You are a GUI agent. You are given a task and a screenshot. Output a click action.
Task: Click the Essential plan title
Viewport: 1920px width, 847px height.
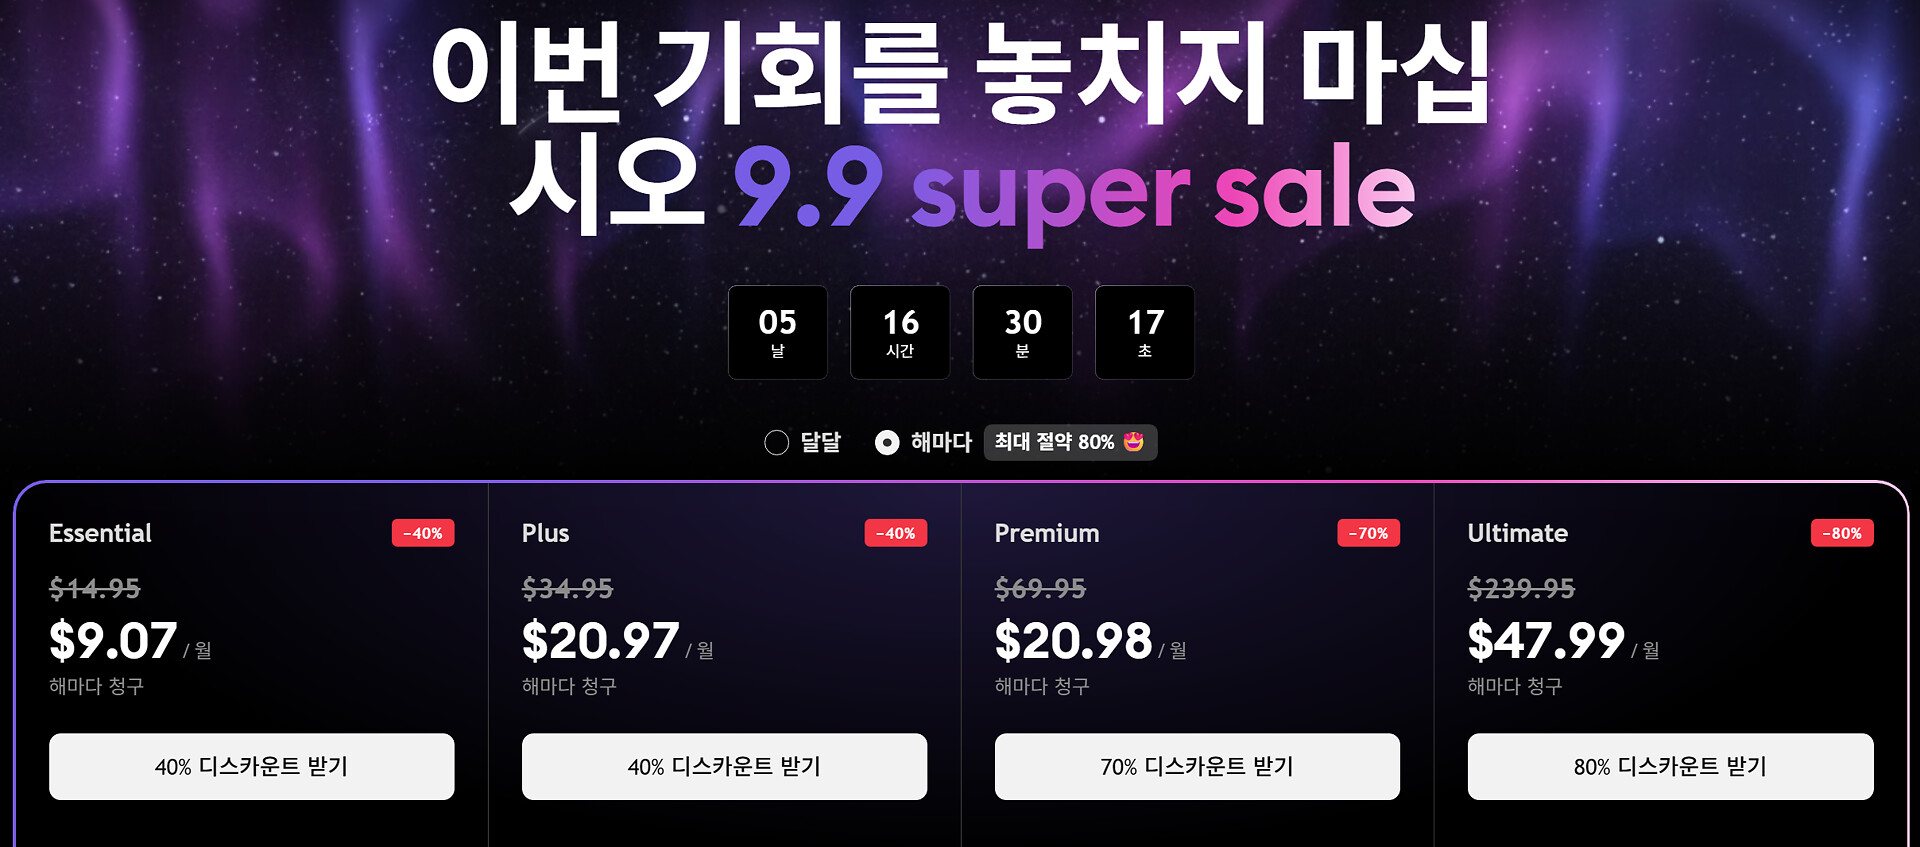tap(100, 533)
